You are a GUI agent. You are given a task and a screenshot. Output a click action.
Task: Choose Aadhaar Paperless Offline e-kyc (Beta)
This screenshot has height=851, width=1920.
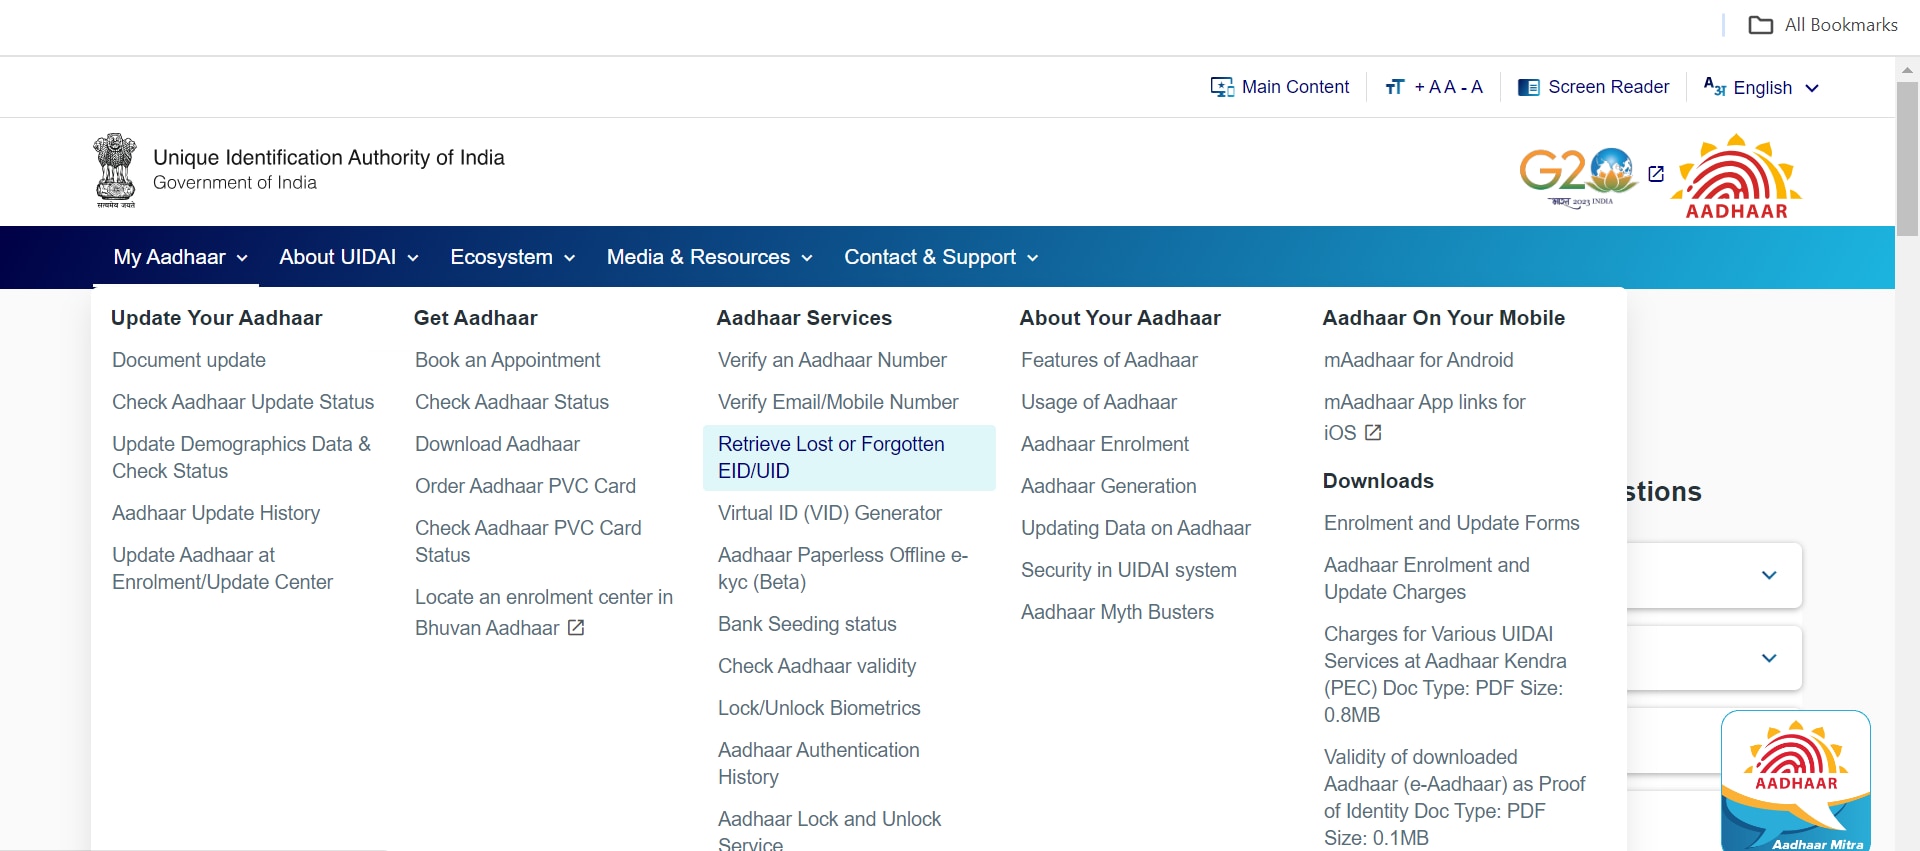(843, 568)
